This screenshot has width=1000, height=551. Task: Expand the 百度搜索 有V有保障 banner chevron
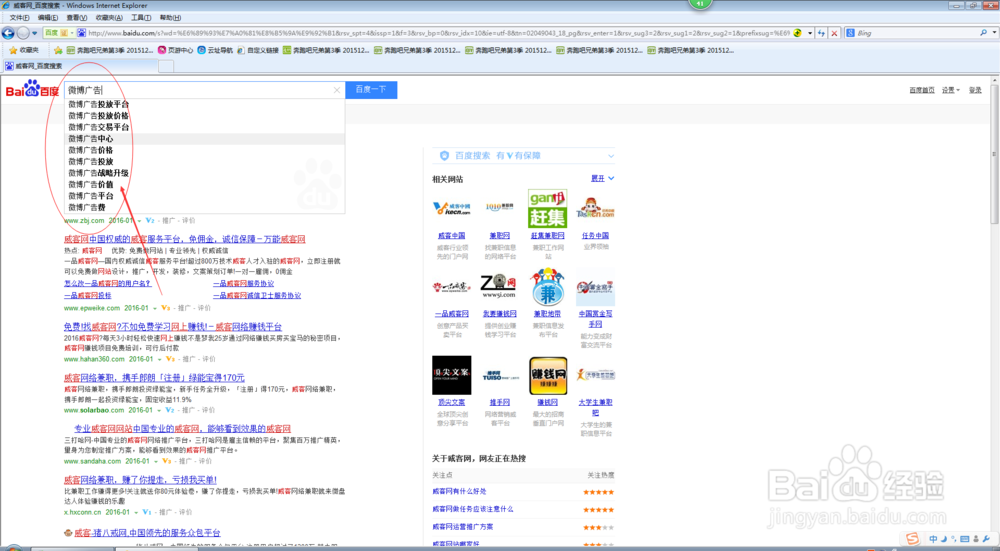611,156
